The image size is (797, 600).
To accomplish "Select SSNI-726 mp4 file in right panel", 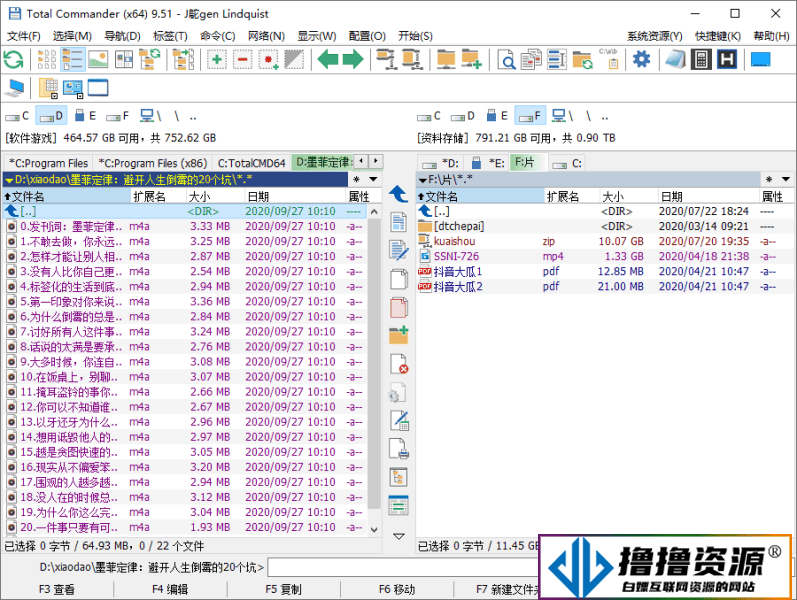I will coord(604,256).
